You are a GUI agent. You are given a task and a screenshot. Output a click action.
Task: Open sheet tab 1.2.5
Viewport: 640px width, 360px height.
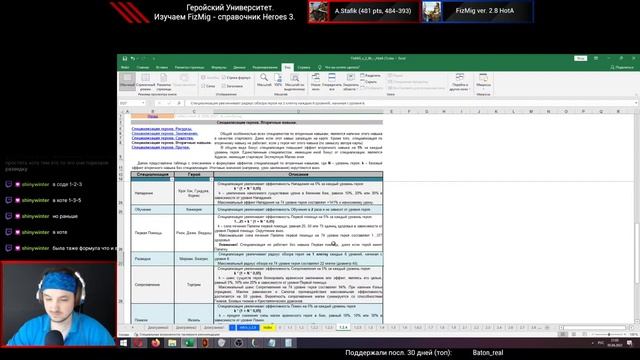(x=357, y=327)
